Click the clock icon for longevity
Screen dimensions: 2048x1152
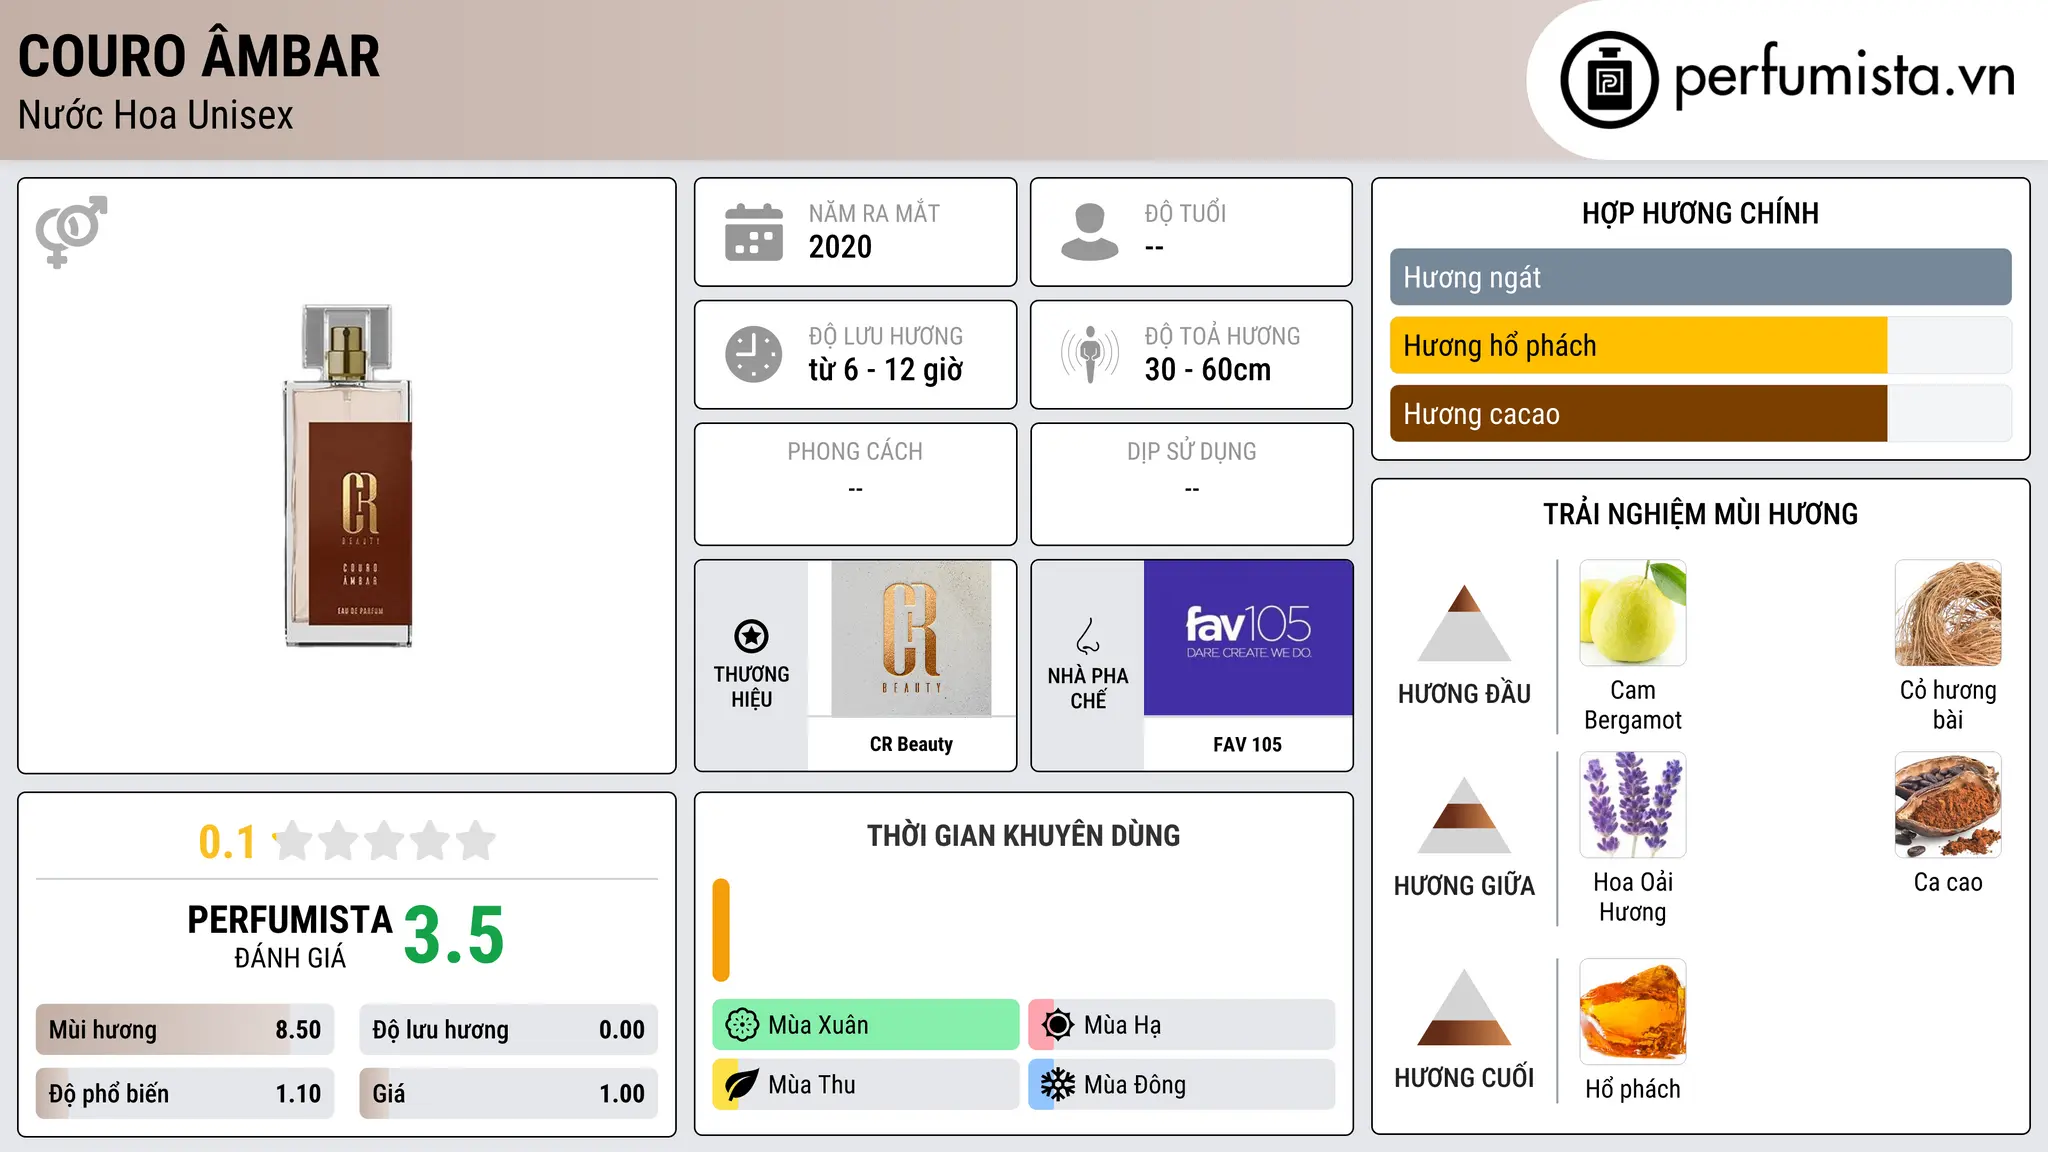754,354
